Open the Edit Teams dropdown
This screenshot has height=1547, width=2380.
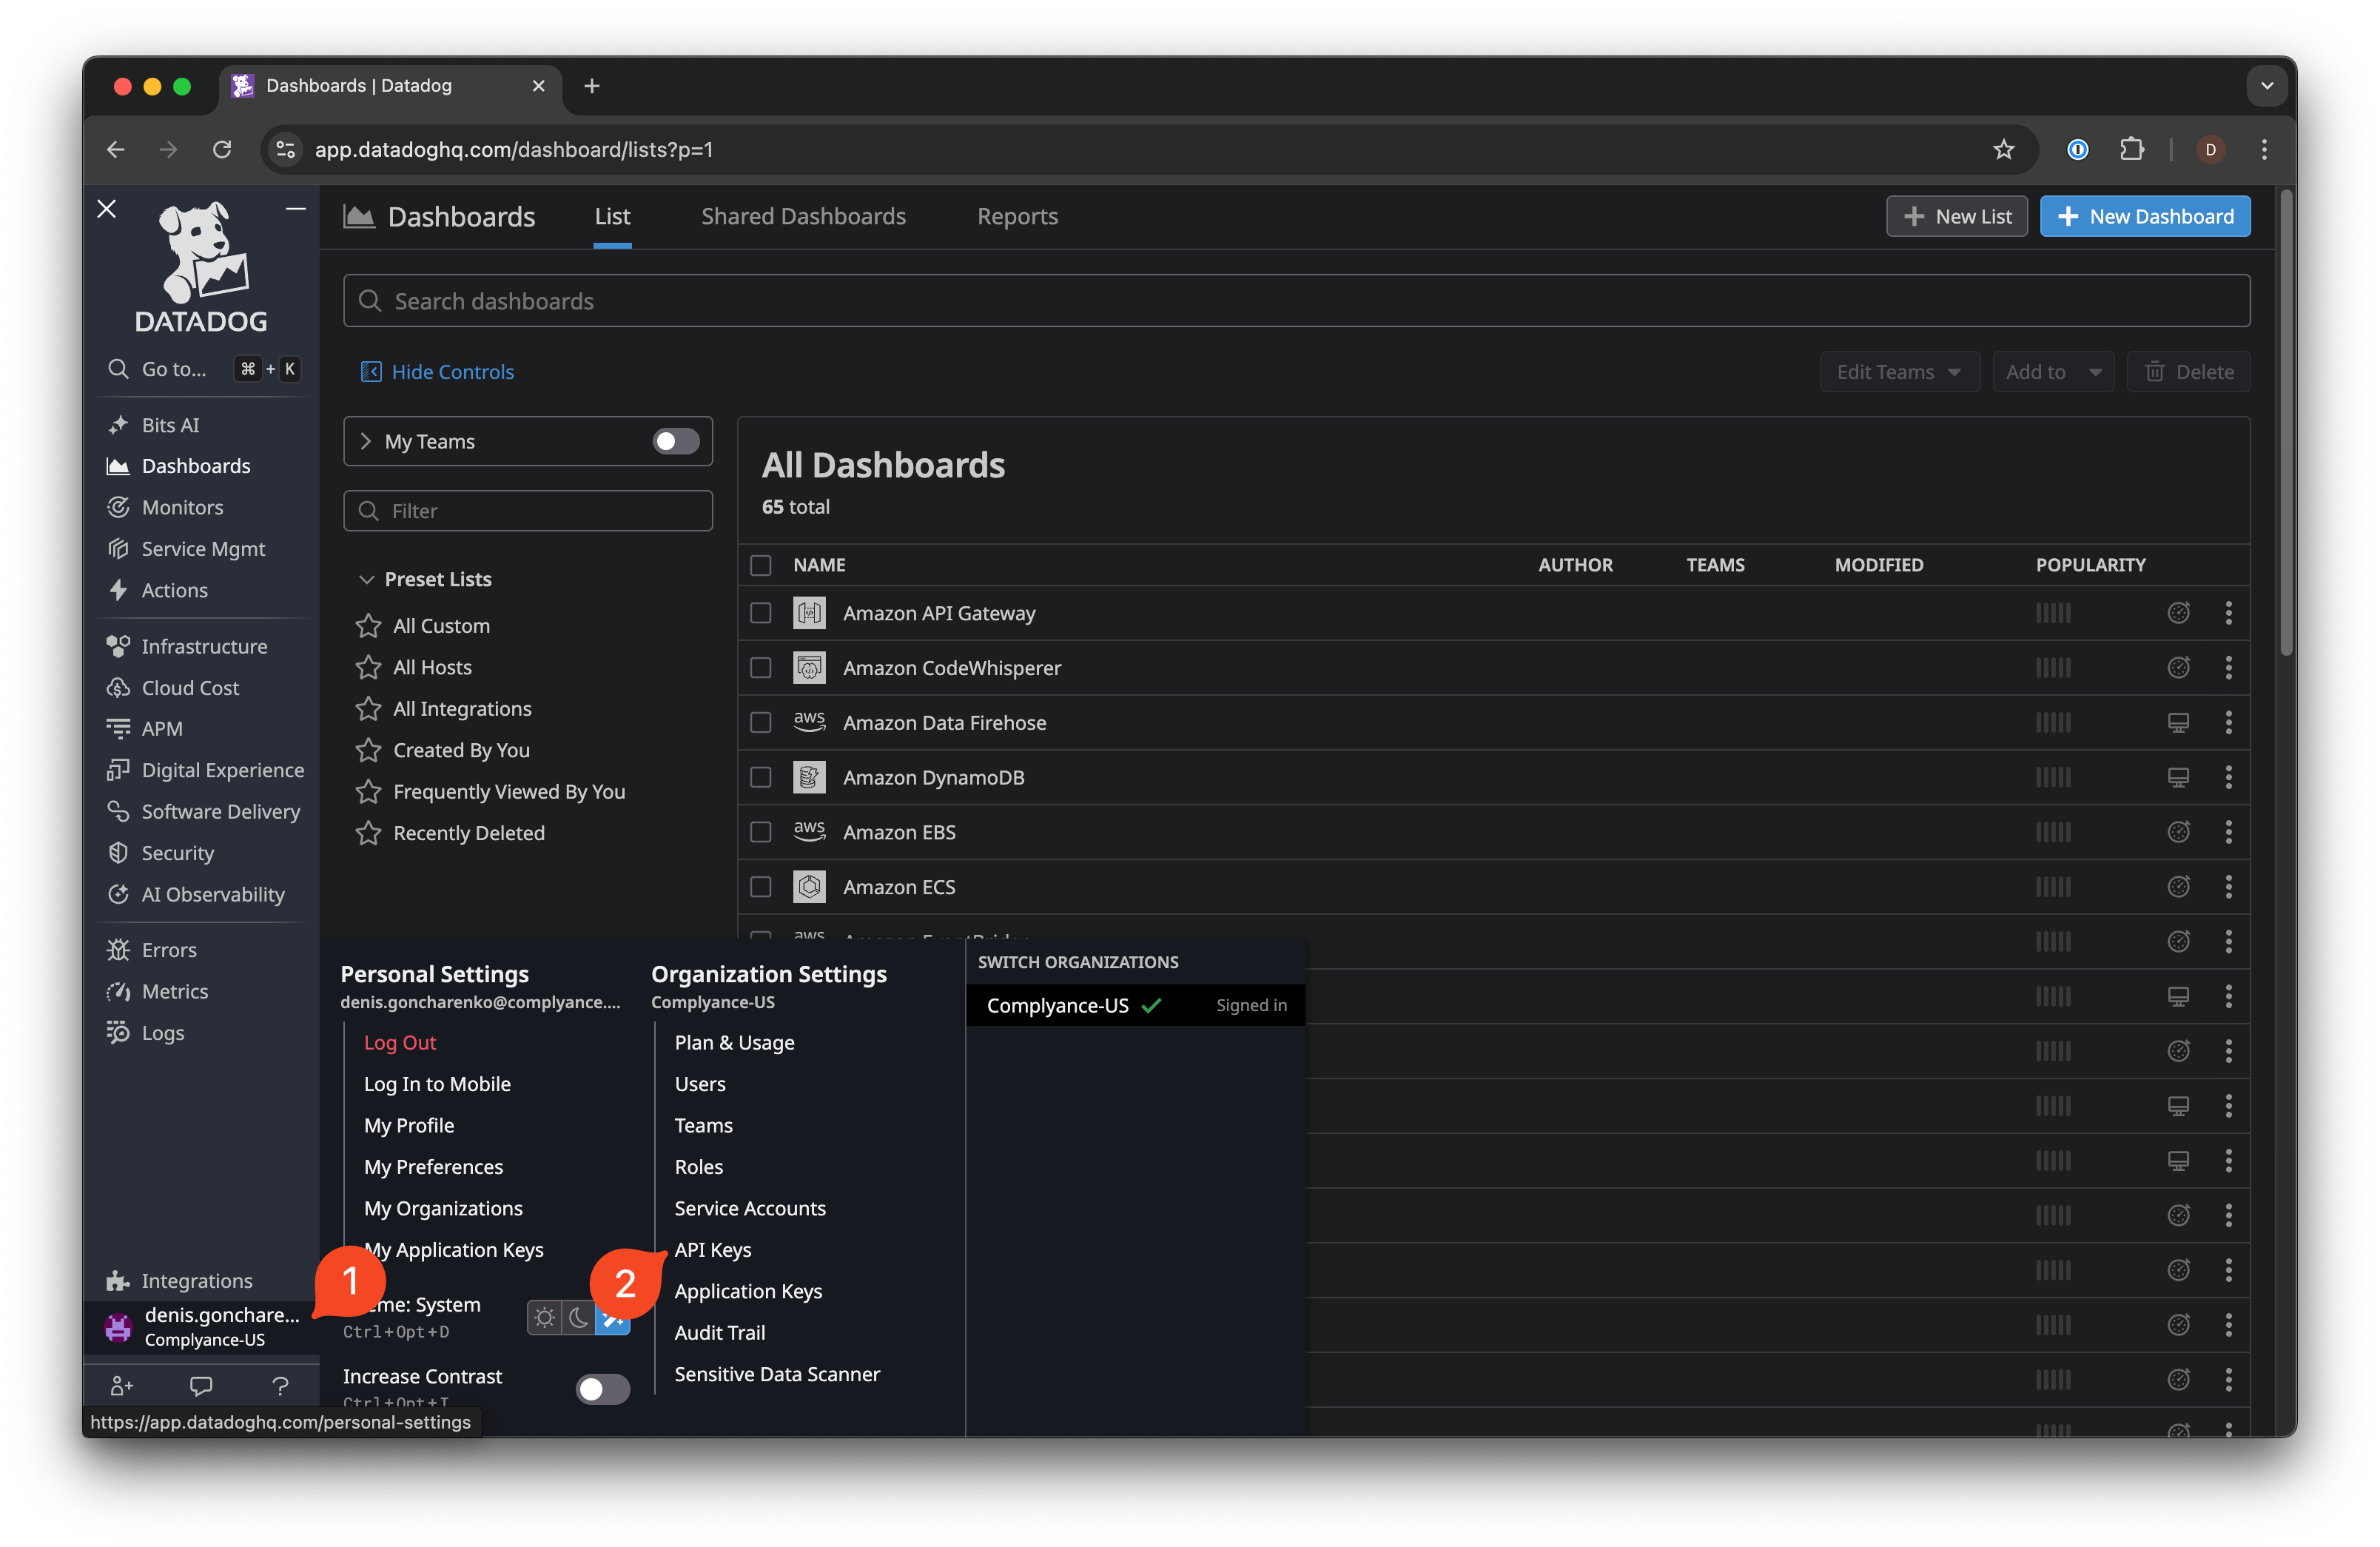pos(1899,371)
